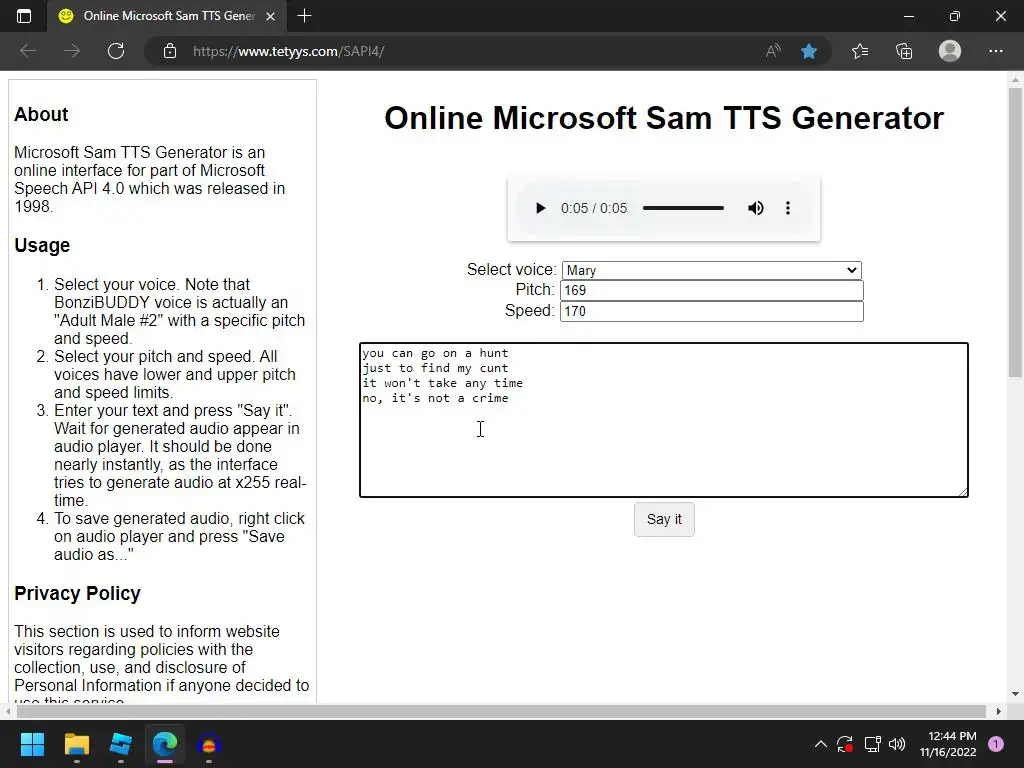The image size is (1024, 768).
Task: View site security lock information
Action: (170, 51)
